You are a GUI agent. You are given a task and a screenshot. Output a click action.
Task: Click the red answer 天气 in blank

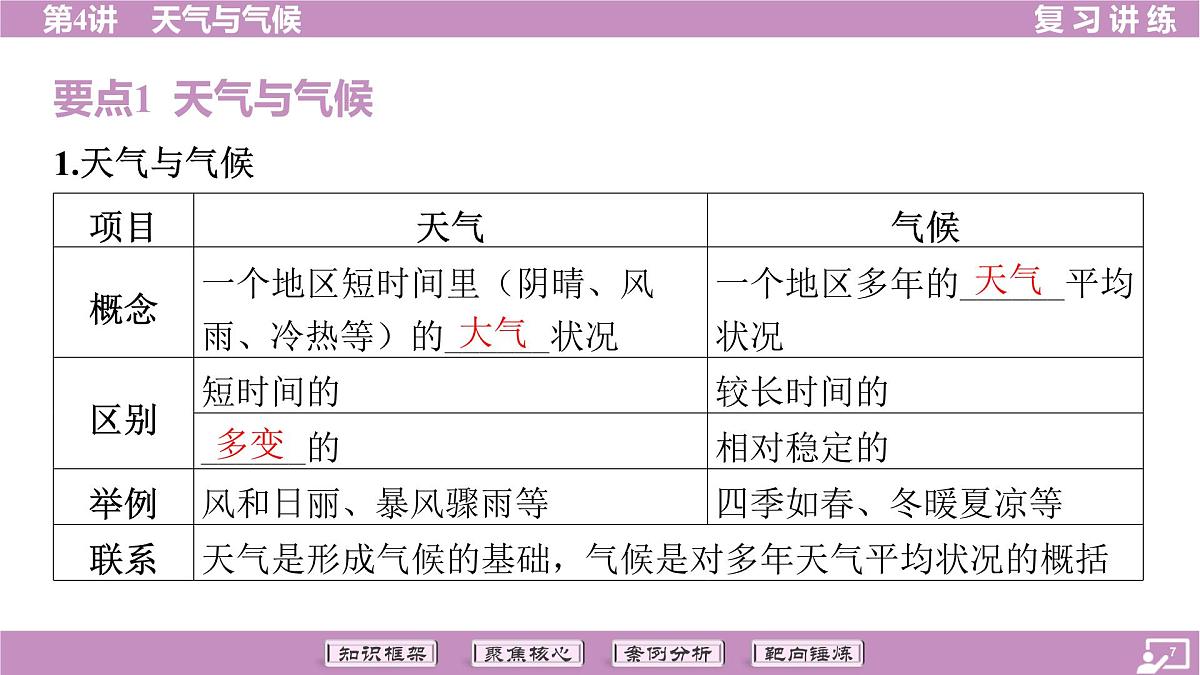pos(1008,280)
